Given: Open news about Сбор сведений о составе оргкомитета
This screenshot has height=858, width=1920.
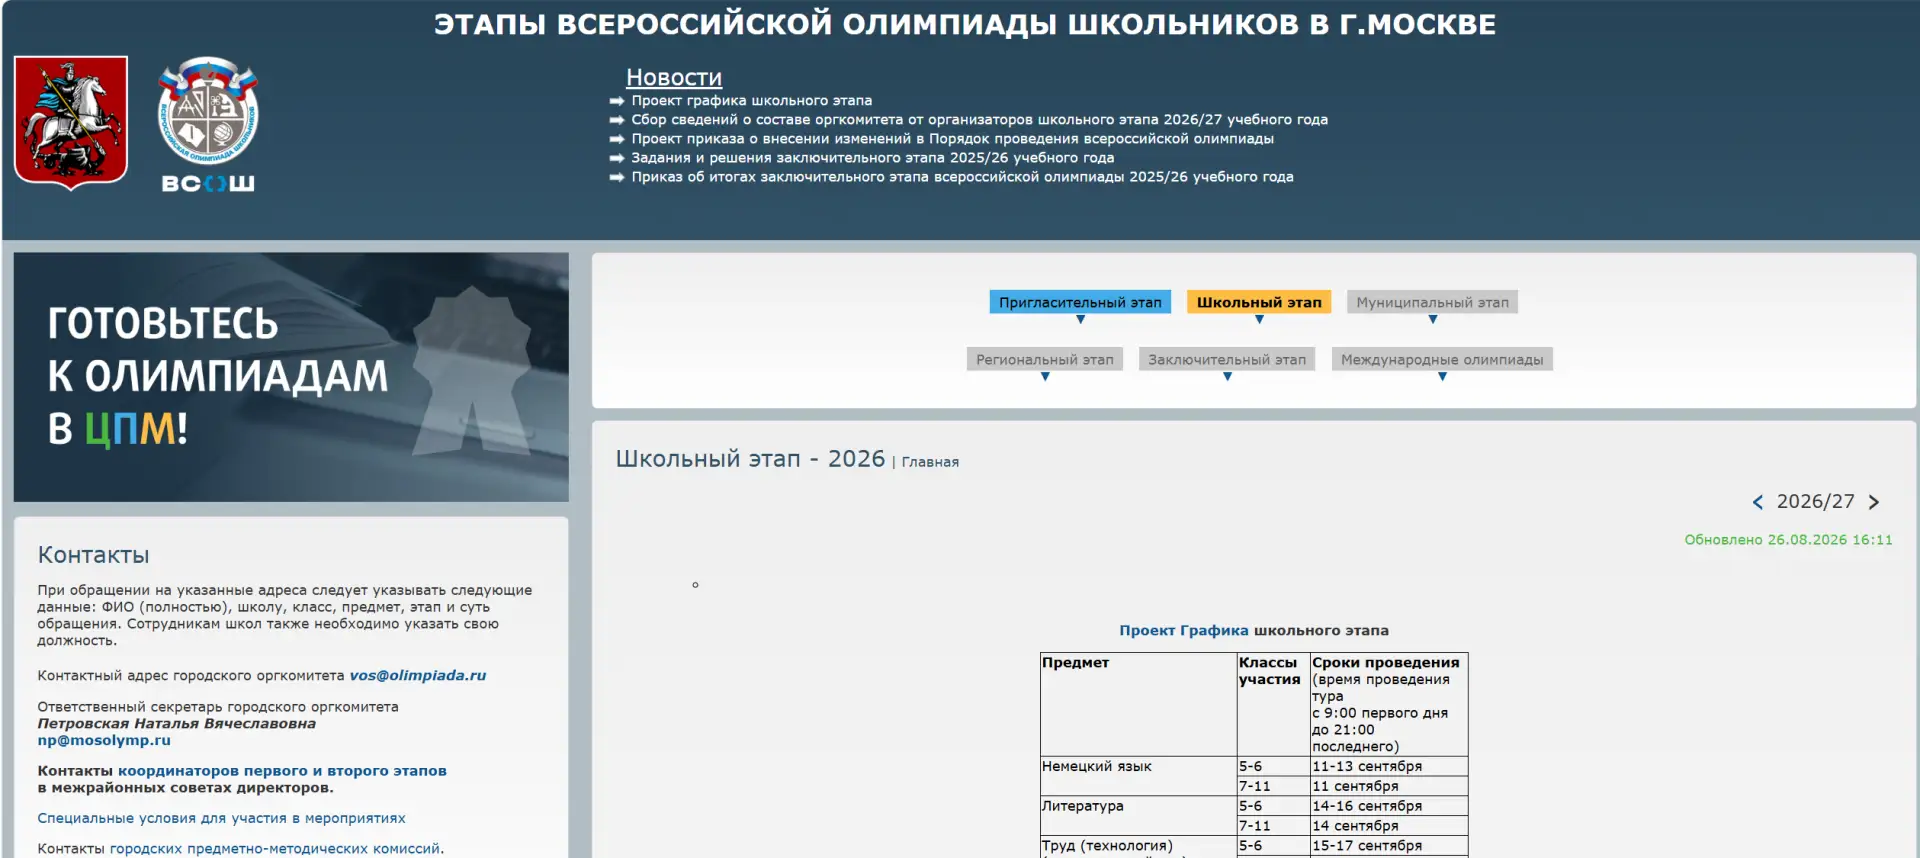Looking at the screenshot, I should click(979, 119).
